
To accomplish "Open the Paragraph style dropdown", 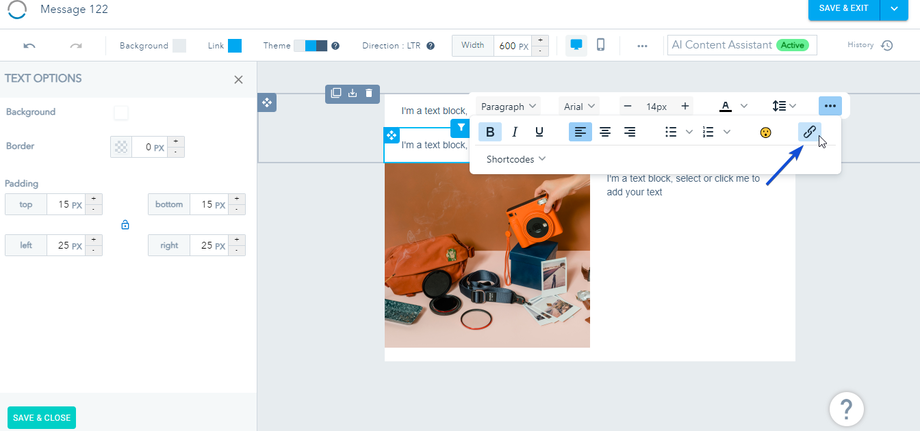I will click(x=508, y=106).
